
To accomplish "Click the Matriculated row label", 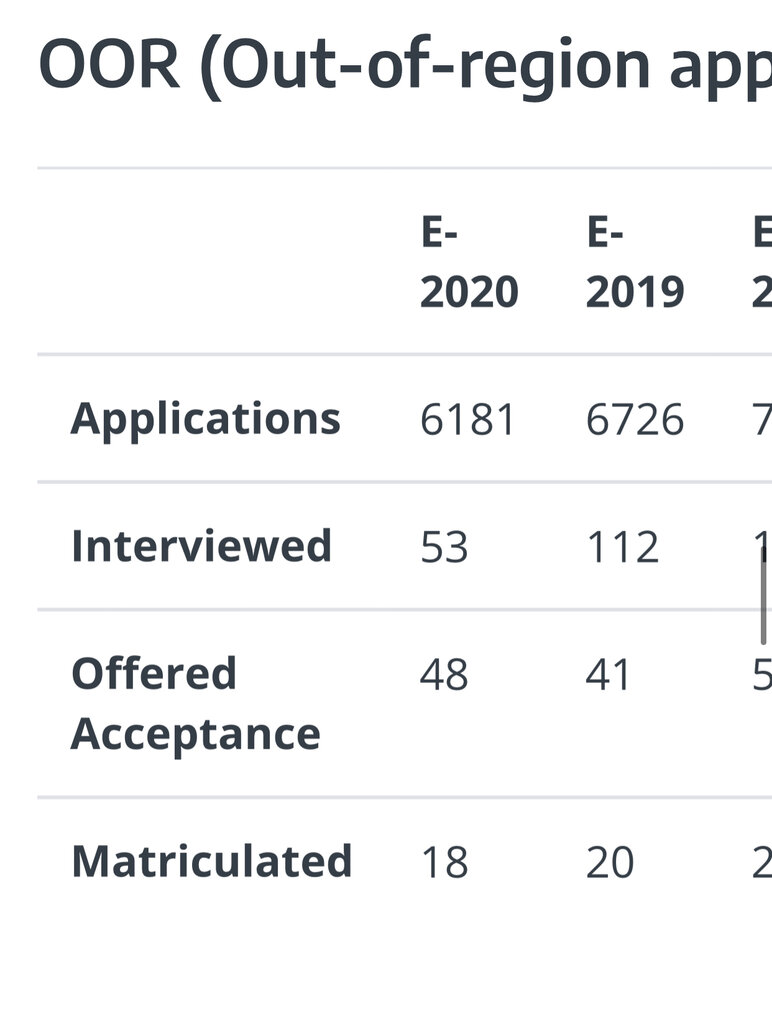I will [x=212, y=862].
